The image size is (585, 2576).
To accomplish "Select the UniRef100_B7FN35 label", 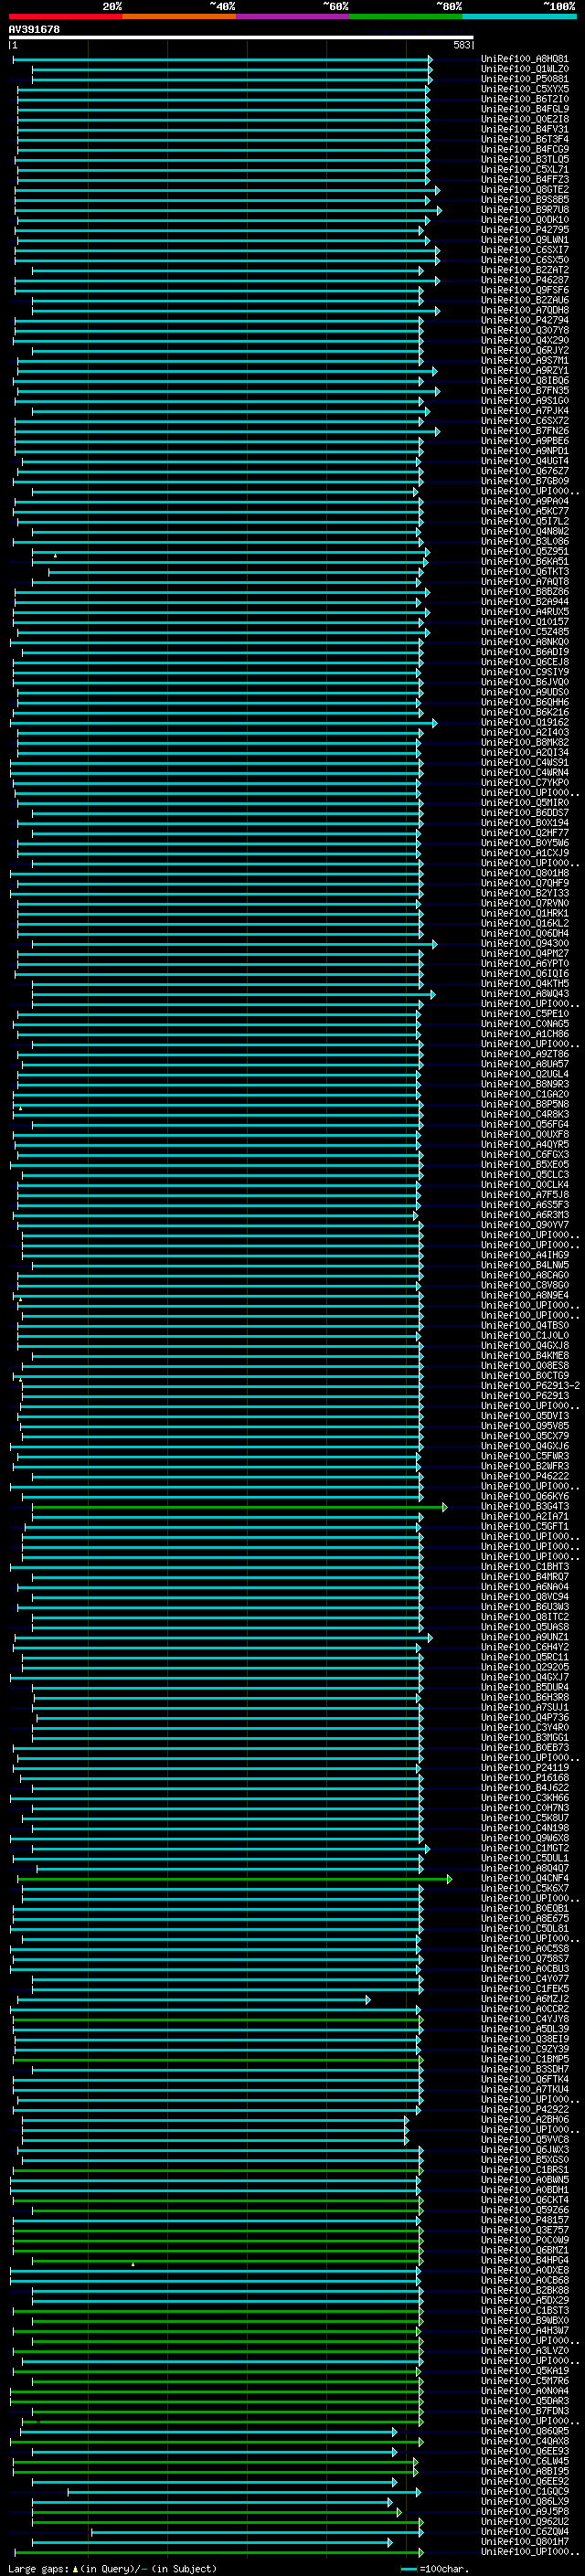I will point(524,391).
